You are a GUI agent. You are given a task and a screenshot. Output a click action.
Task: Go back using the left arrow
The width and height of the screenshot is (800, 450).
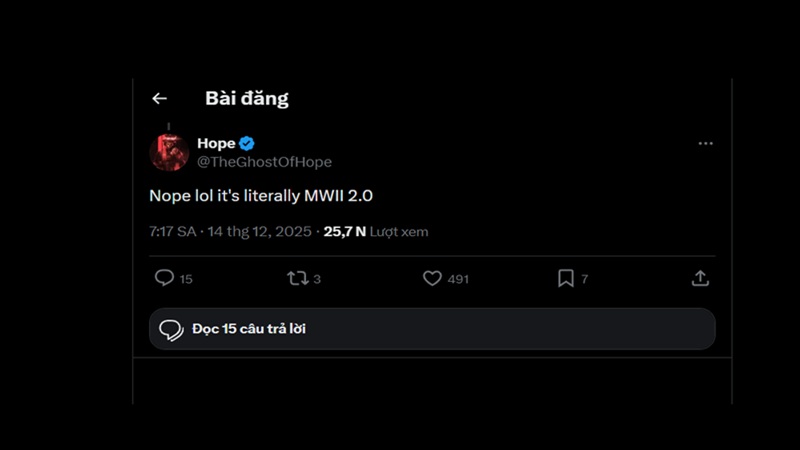(x=159, y=98)
